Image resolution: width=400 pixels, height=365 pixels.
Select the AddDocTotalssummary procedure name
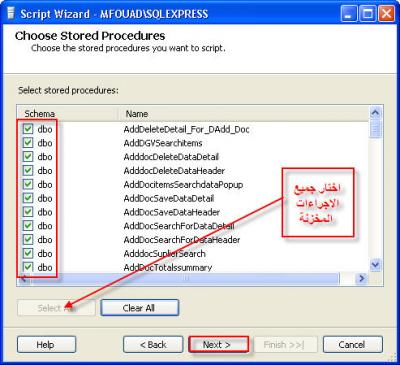click(x=168, y=268)
